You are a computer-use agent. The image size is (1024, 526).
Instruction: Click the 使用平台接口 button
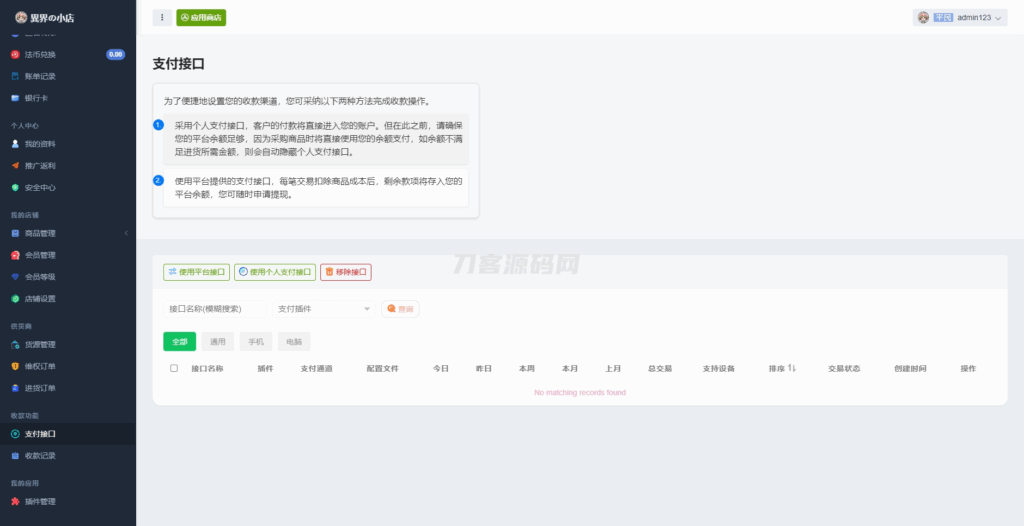pos(197,272)
